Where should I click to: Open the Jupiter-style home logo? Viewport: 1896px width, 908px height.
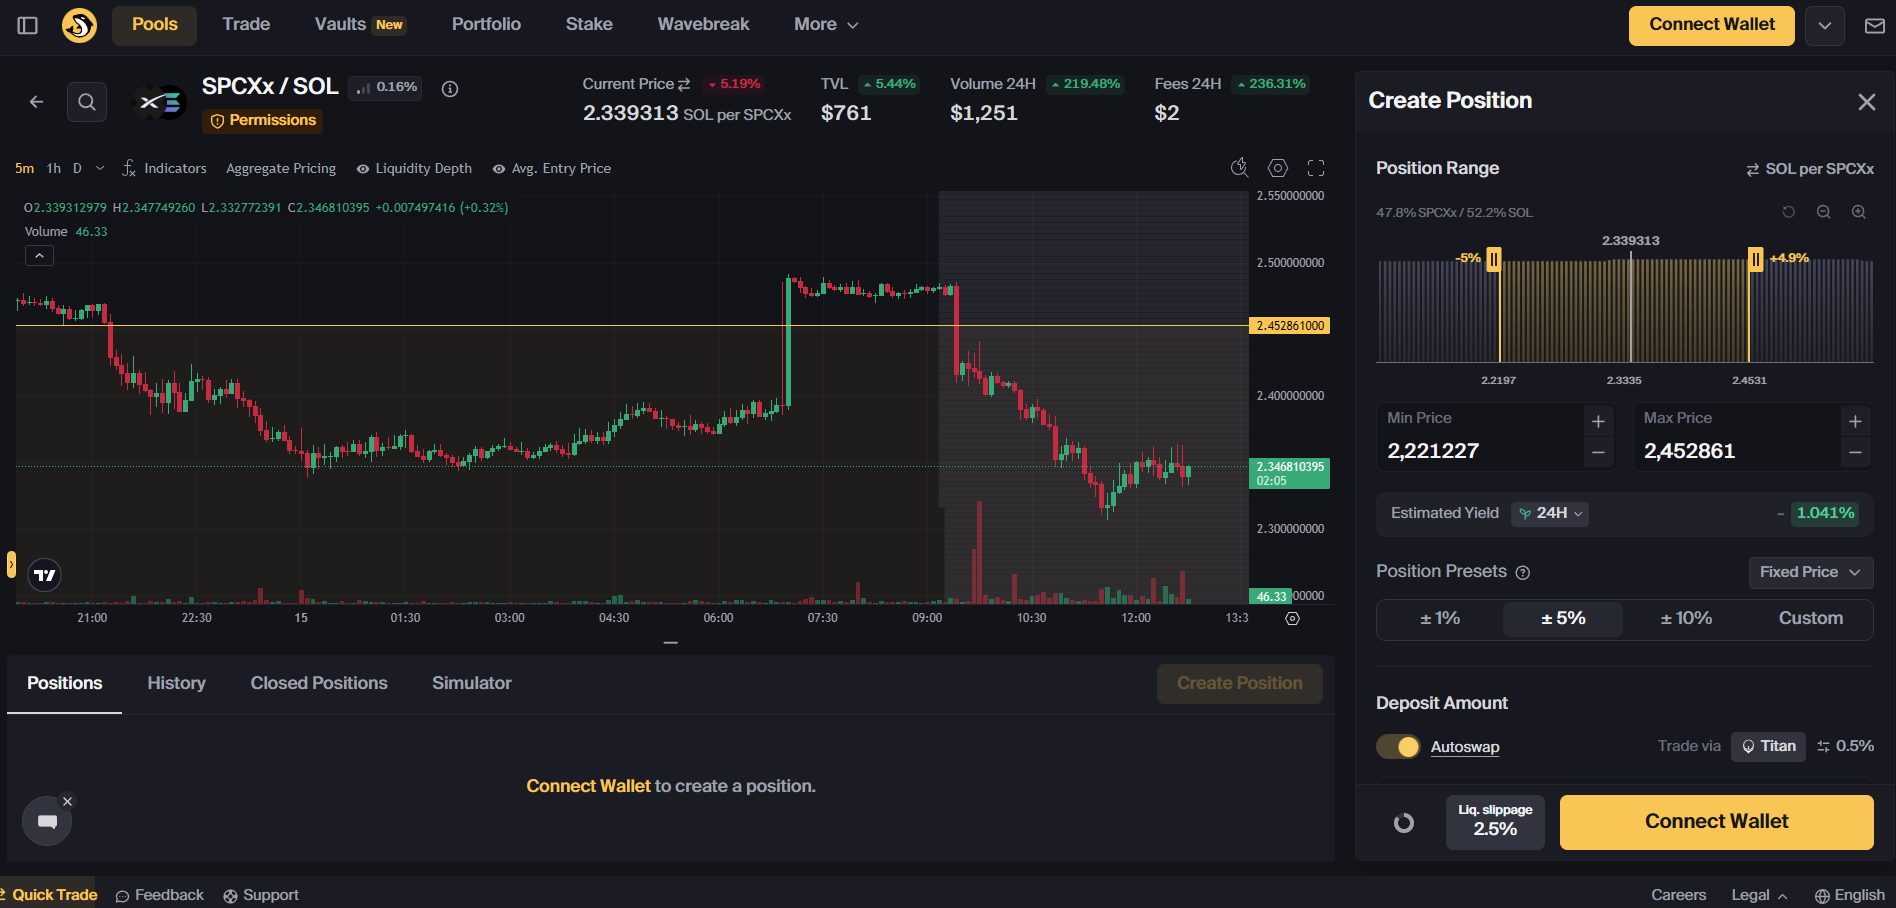coord(79,25)
